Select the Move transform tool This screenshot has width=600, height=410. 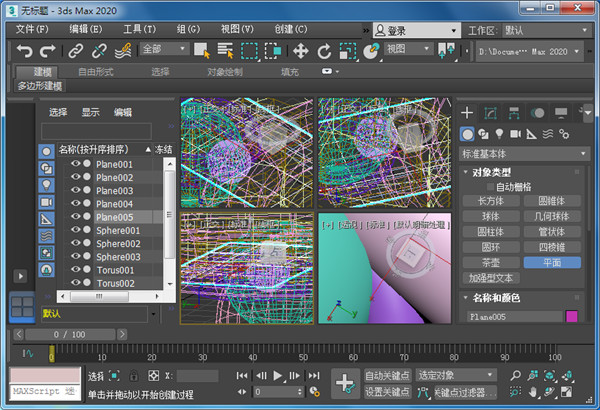[x=300, y=49]
